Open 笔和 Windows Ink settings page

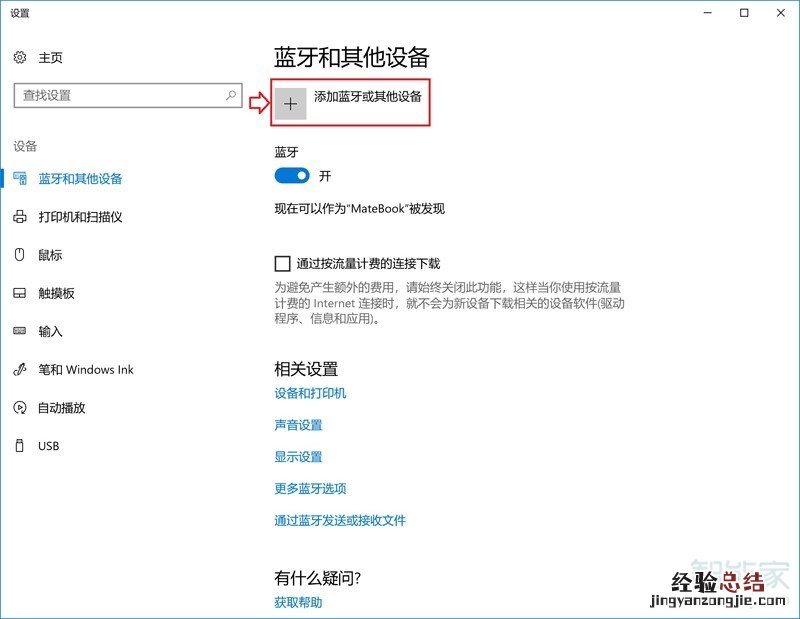point(85,370)
